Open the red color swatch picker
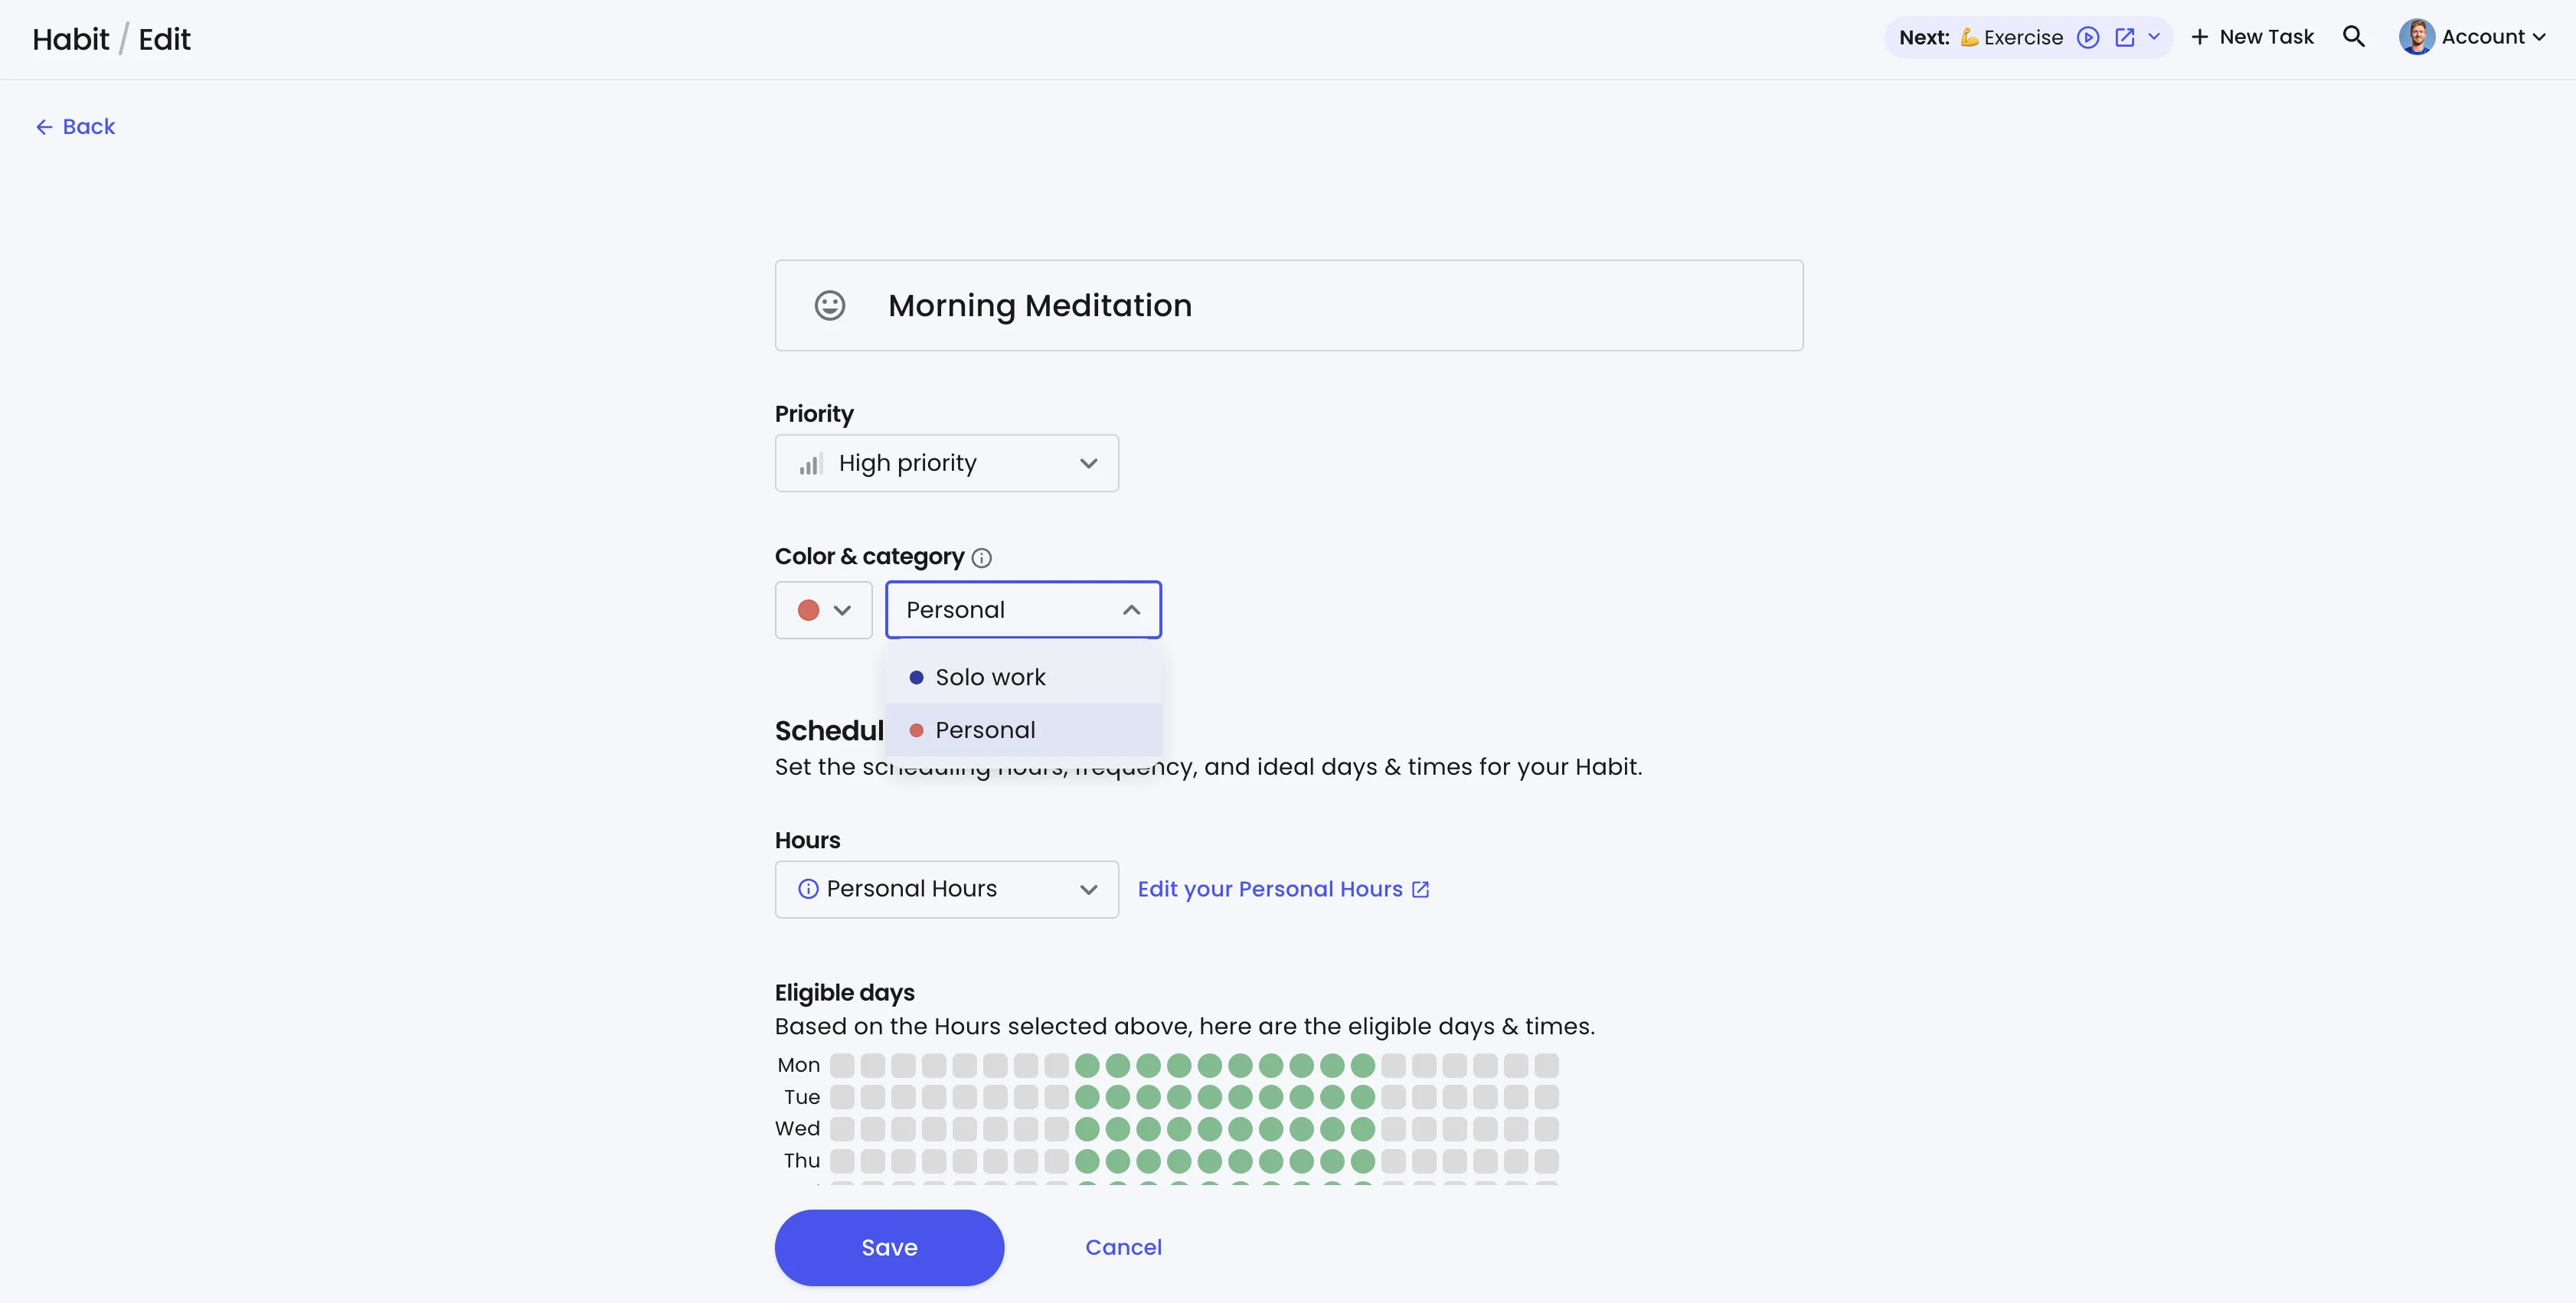The width and height of the screenshot is (2576, 1303). click(x=823, y=610)
